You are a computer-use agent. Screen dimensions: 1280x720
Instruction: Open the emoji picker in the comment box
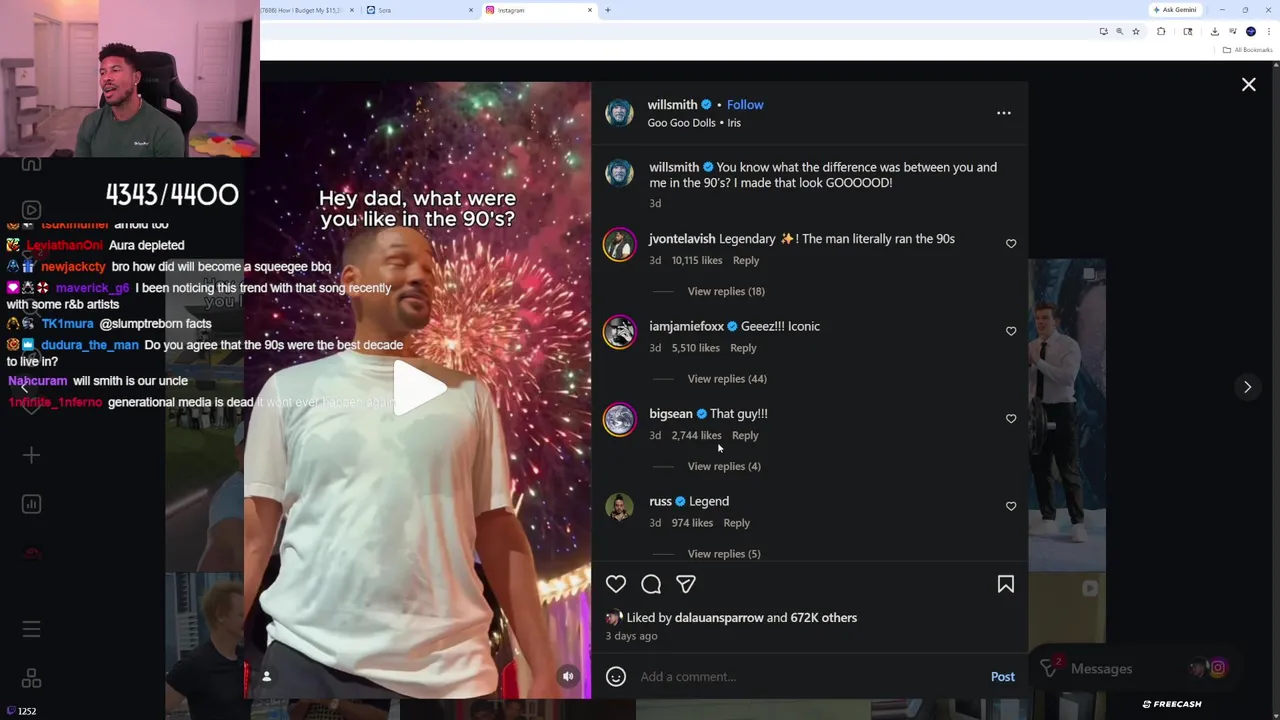tap(616, 677)
